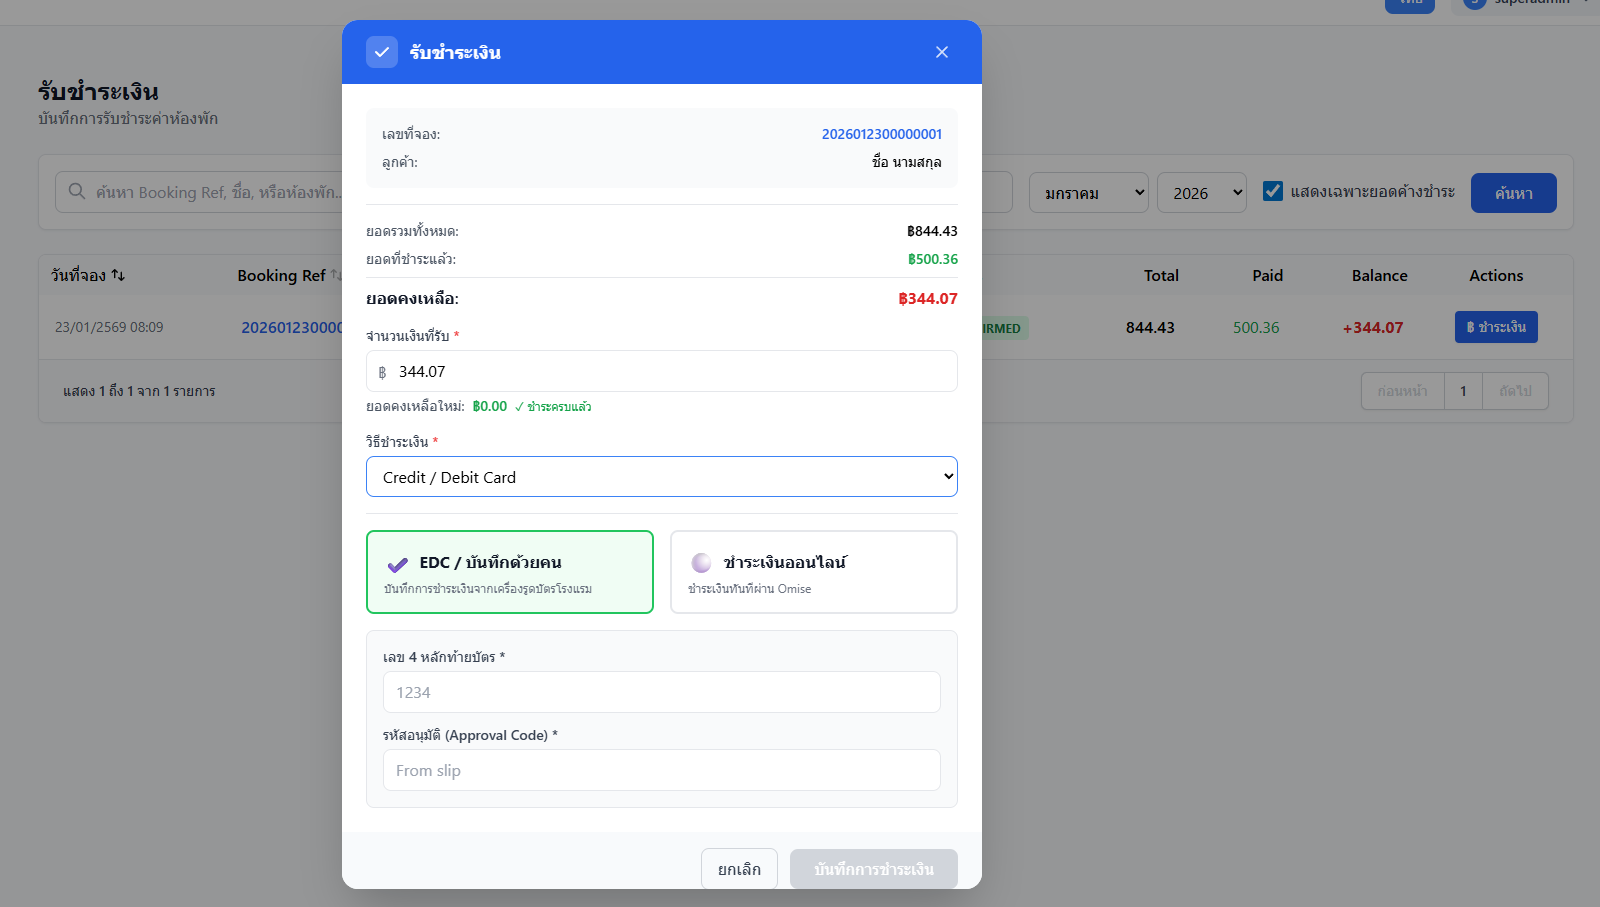The height and width of the screenshot is (907, 1600).
Task: Click the ถัดไป next page item
Action: tap(1515, 391)
